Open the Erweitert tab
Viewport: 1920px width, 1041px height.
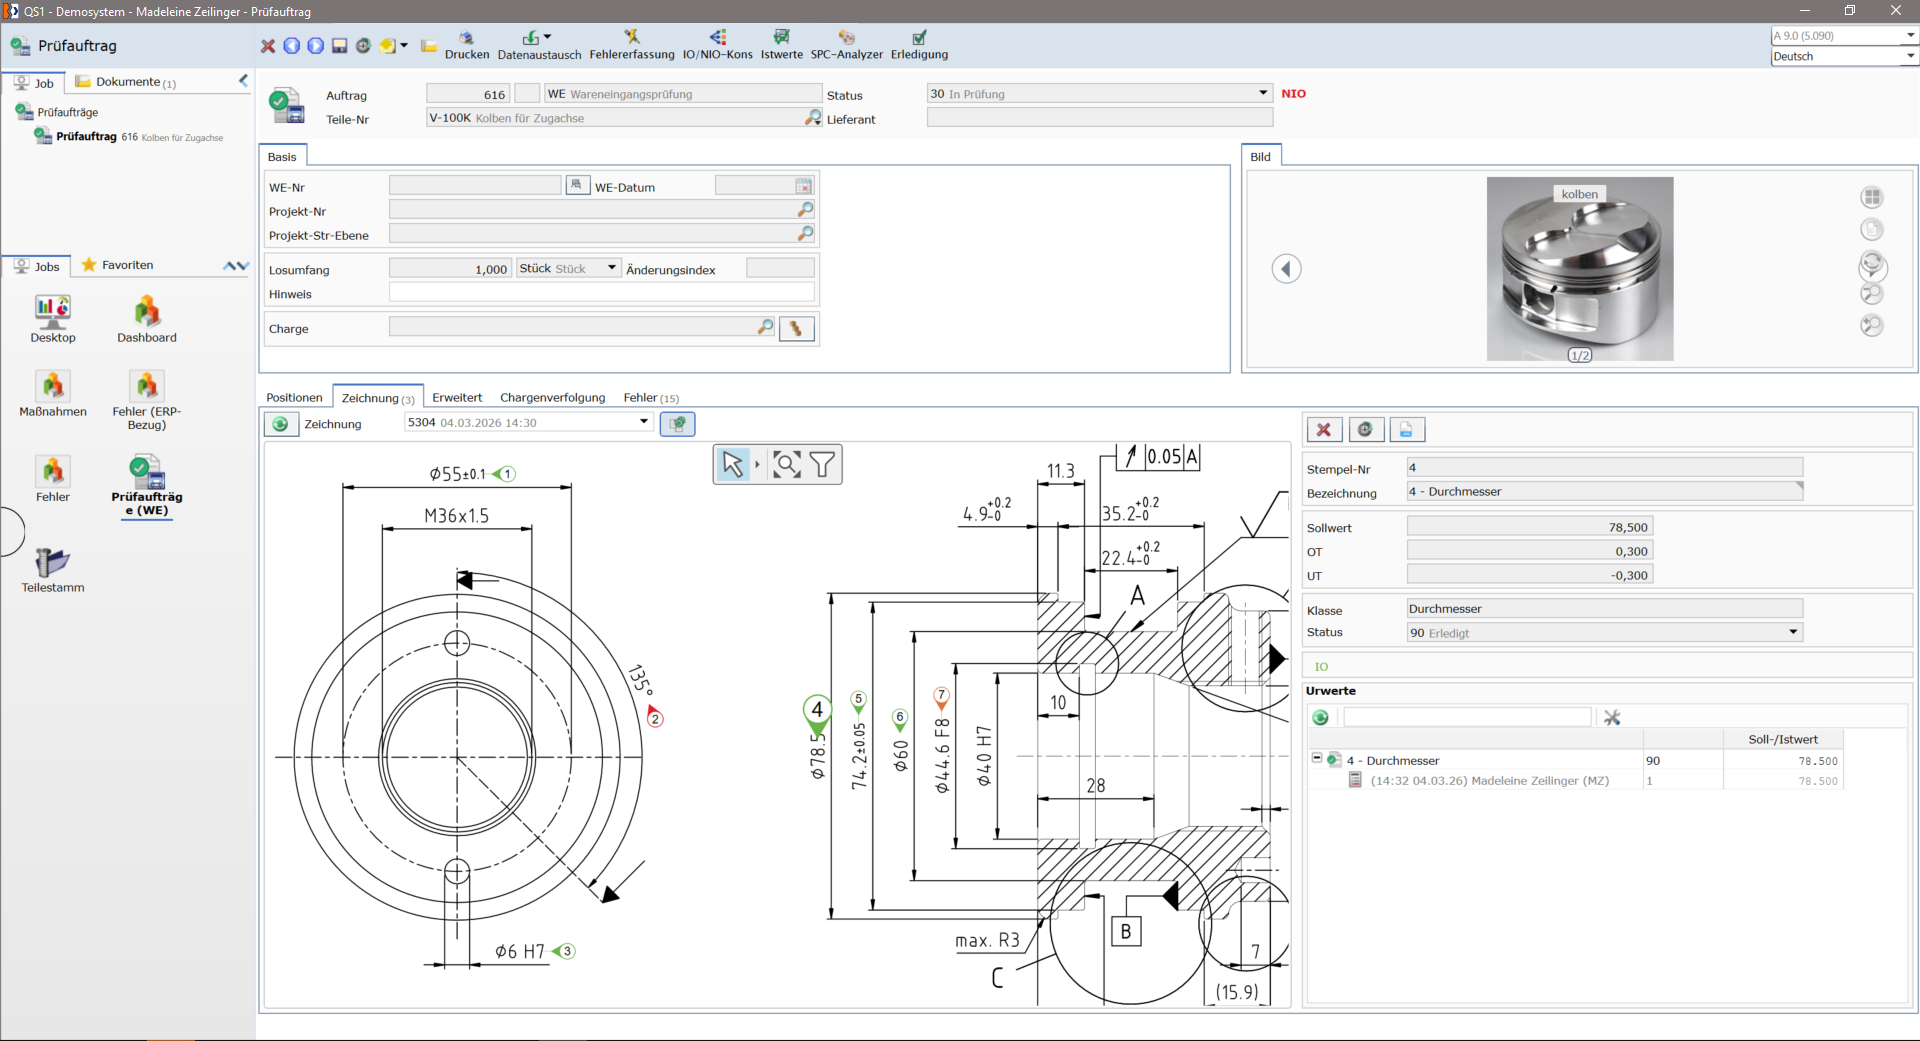point(457,398)
